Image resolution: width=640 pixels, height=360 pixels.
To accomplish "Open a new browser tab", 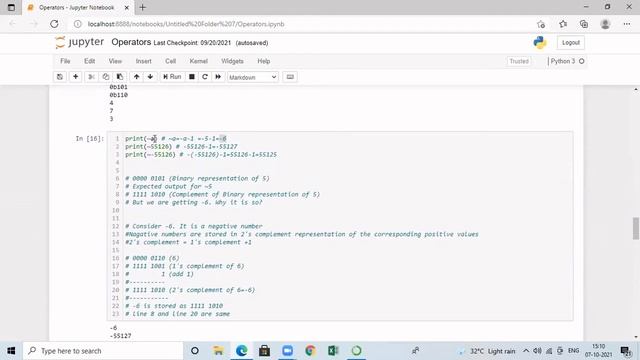I will pos(142,7).
